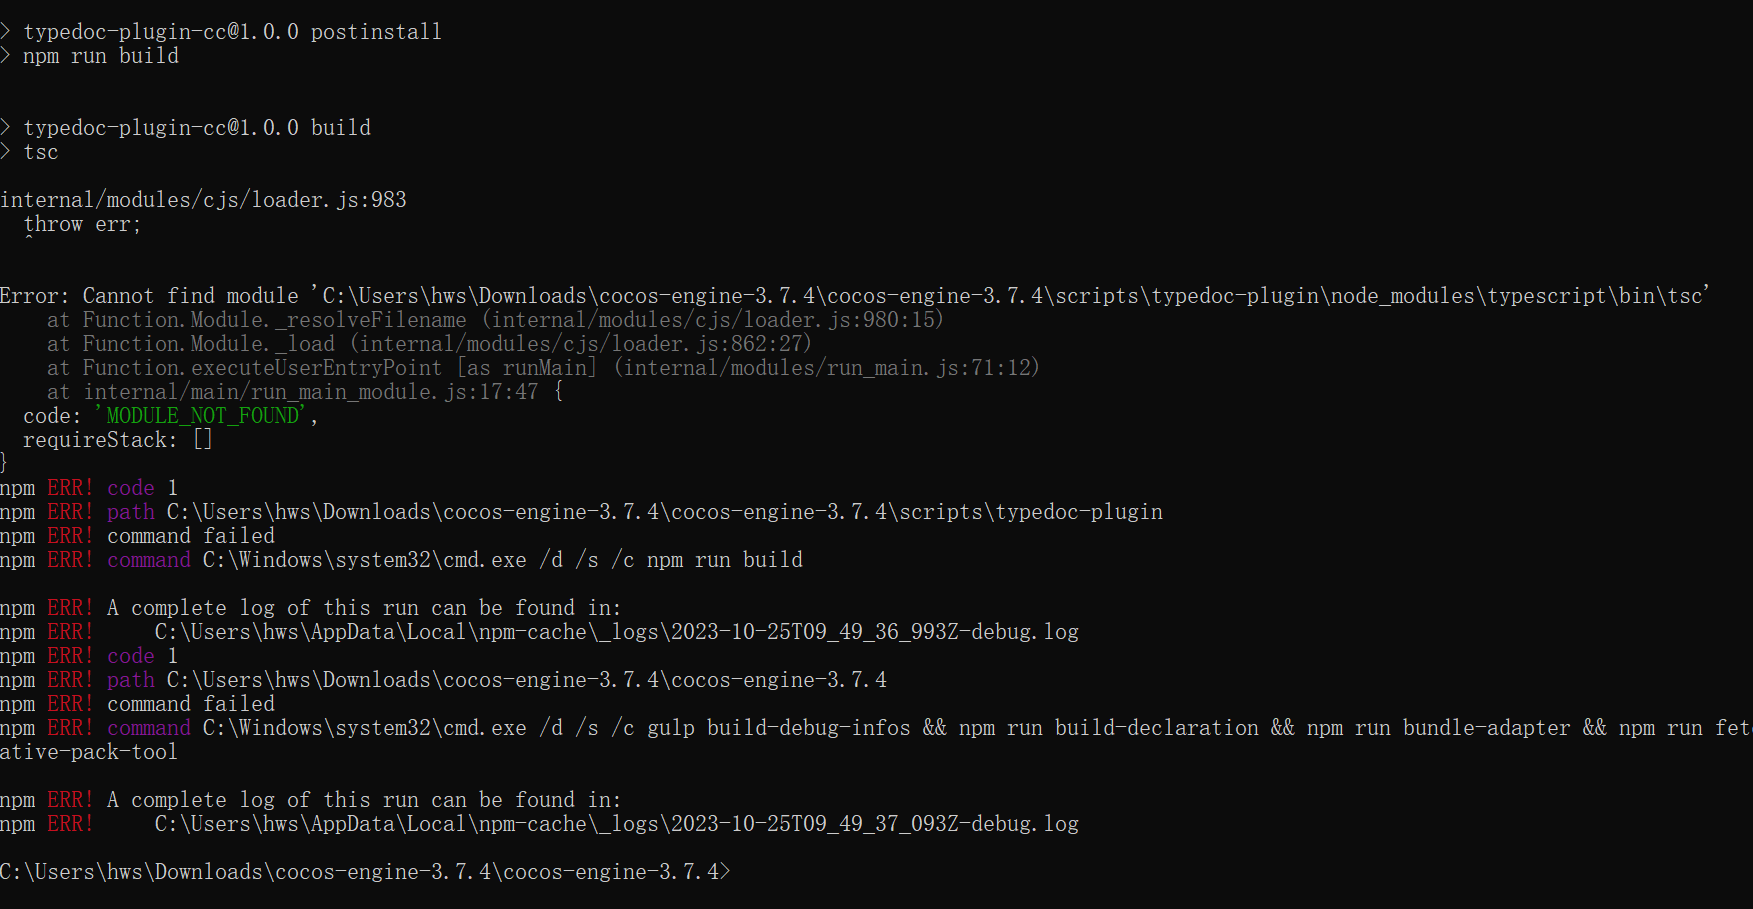This screenshot has width=1753, height=909.
Task: Click the "throw err;" line
Action: [82, 225]
